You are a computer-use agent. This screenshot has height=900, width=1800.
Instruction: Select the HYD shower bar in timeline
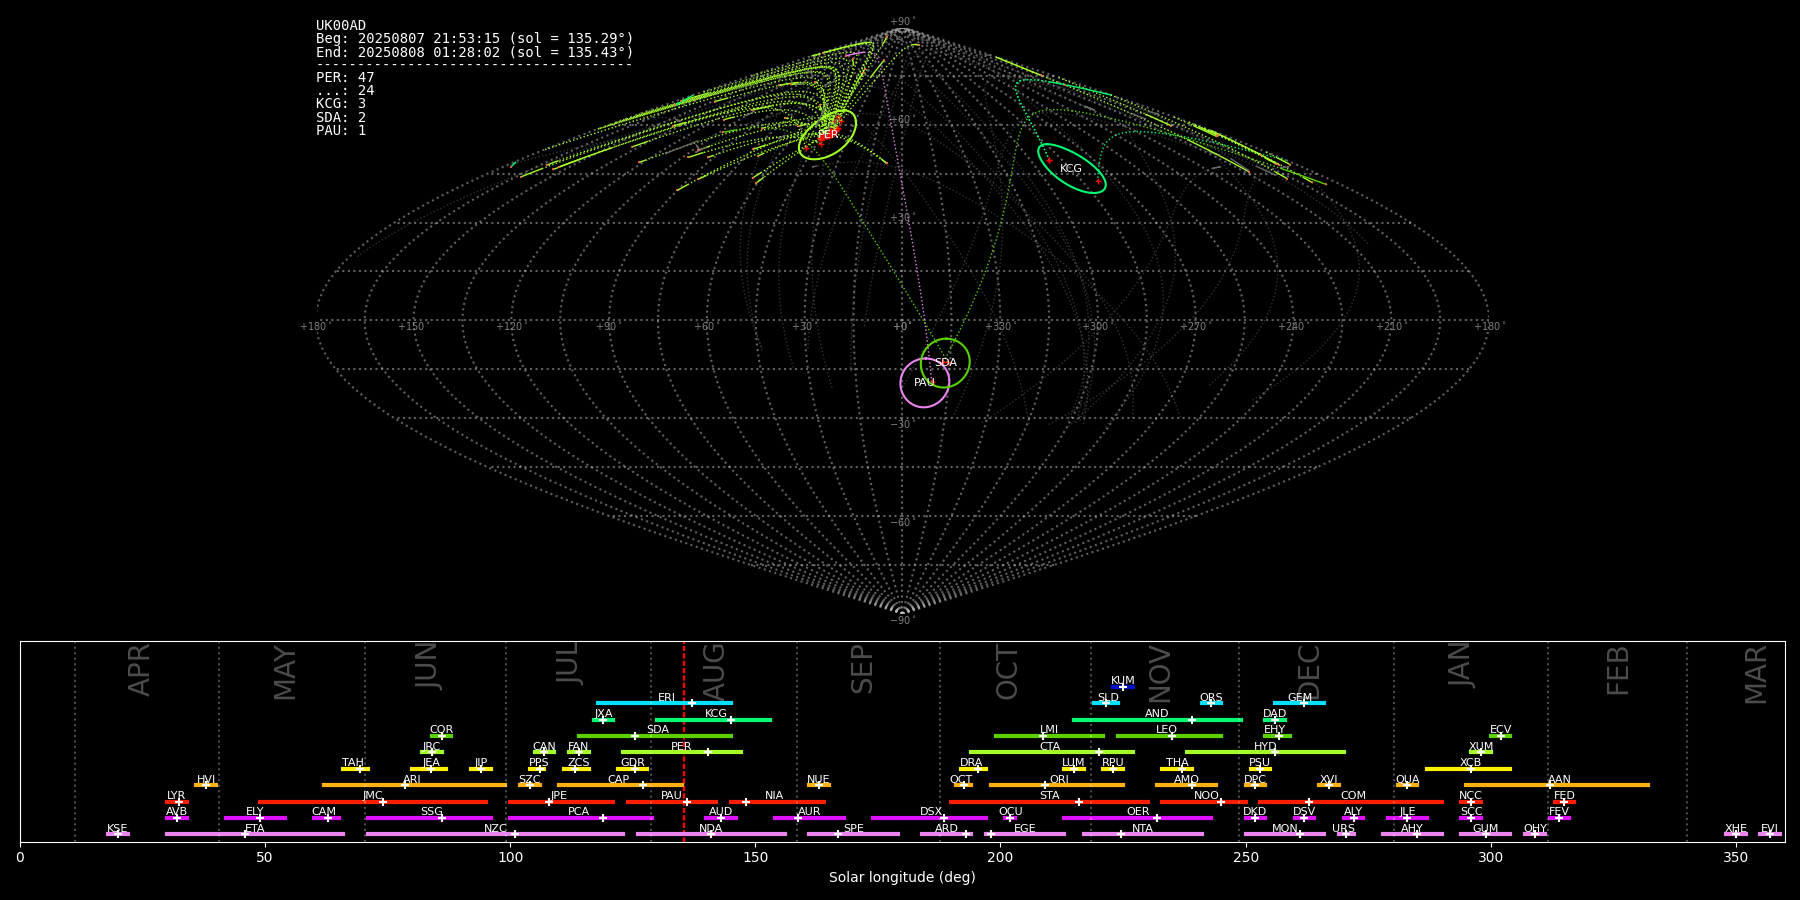click(x=1265, y=752)
